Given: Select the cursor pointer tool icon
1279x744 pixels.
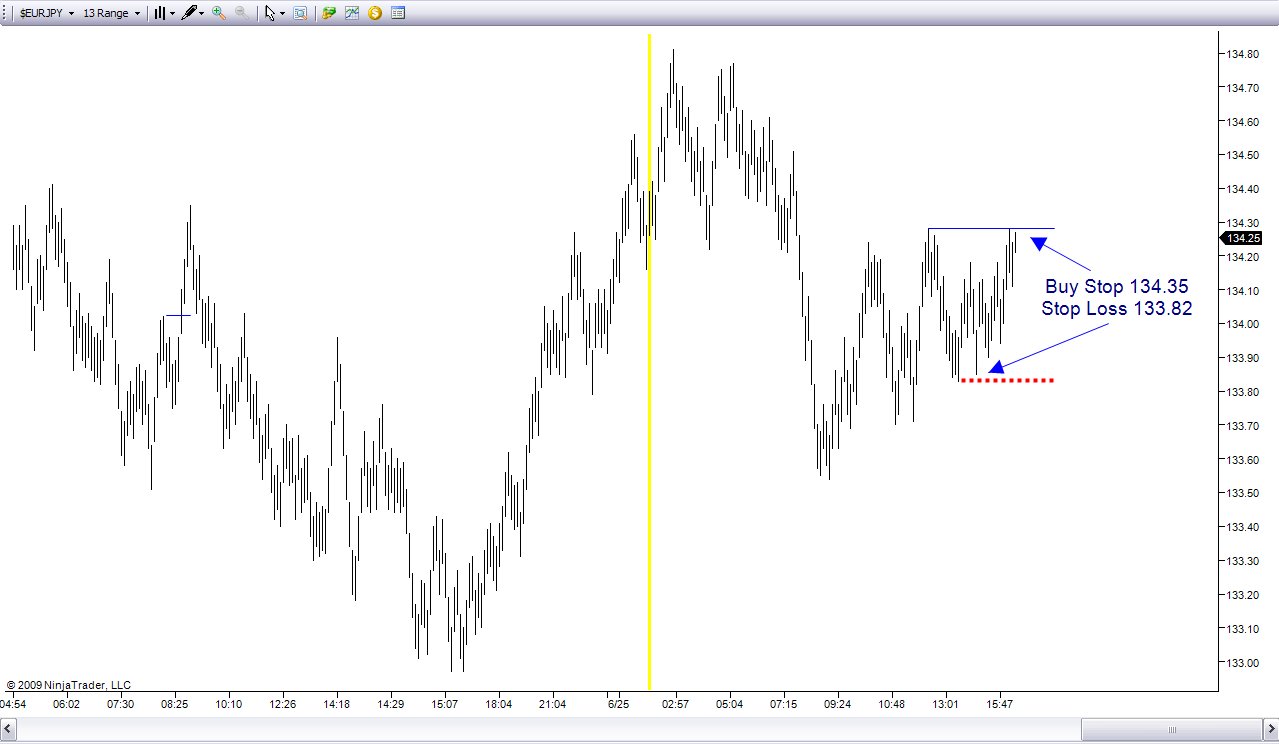Looking at the screenshot, I should click(270, 13).
